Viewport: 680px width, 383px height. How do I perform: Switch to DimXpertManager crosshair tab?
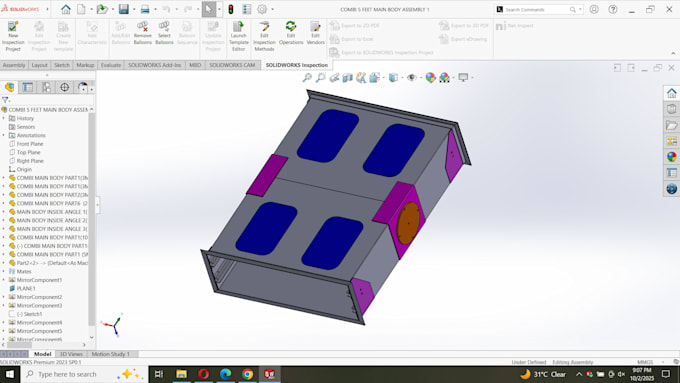[x=64, y=87]
